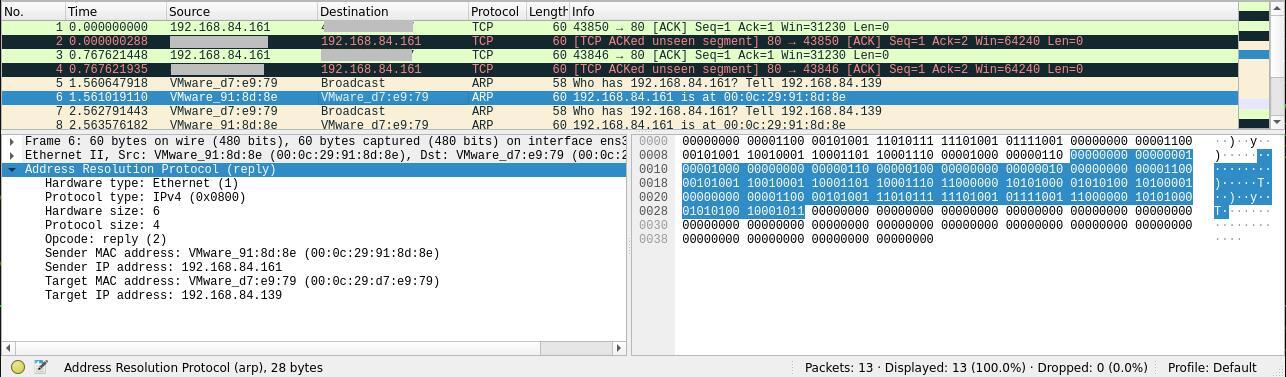The height and width of the screenshot is (377, 1286).
Task: Open capture file properties icon in status bar
Action: (x=41, y=367)
